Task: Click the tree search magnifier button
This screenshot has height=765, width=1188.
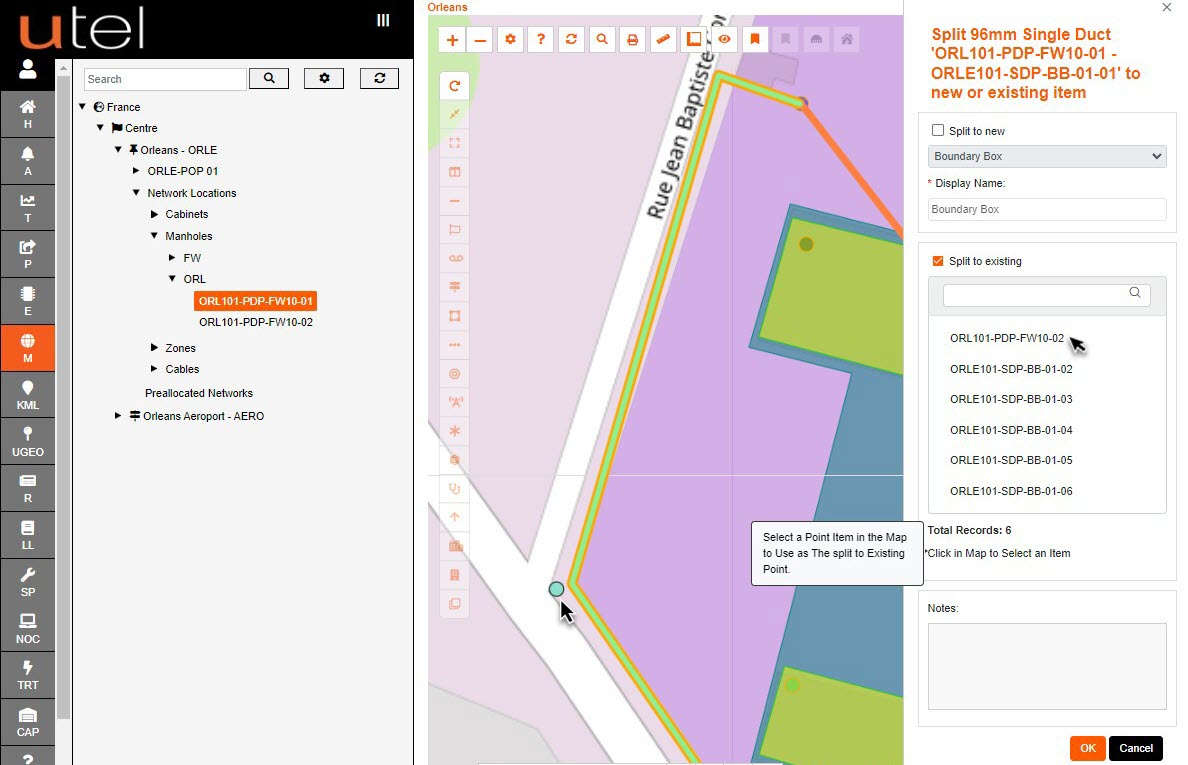Action: pyautogui.click(x=269, y=79)
